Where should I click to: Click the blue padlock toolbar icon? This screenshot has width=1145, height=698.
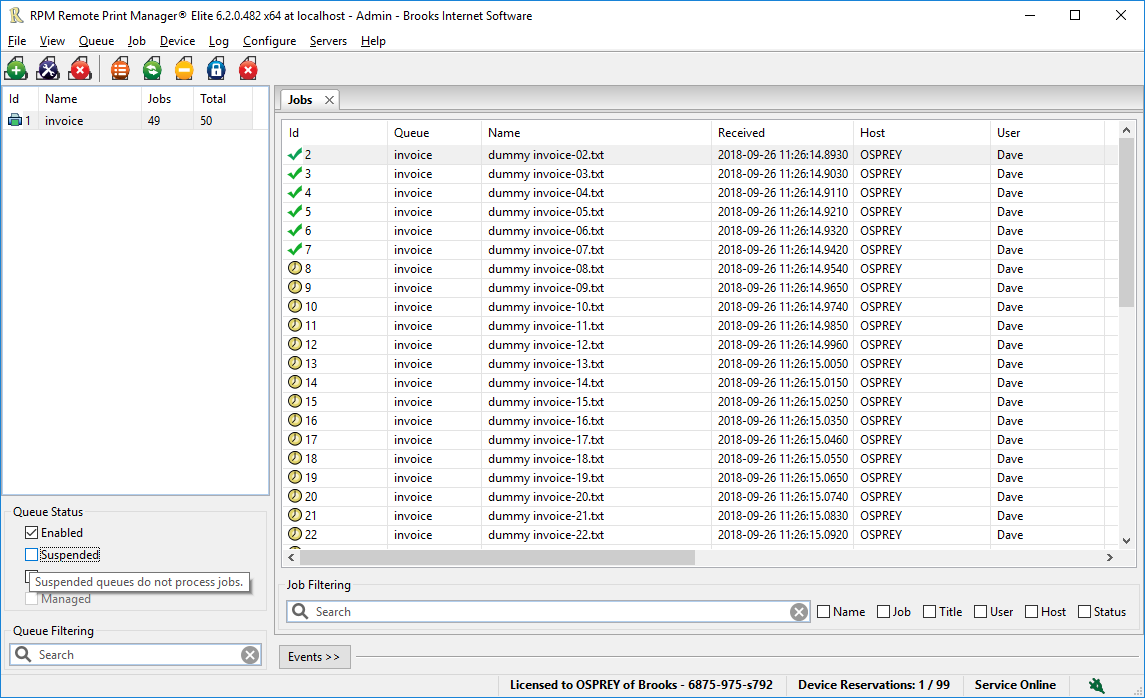pos(216,69)
